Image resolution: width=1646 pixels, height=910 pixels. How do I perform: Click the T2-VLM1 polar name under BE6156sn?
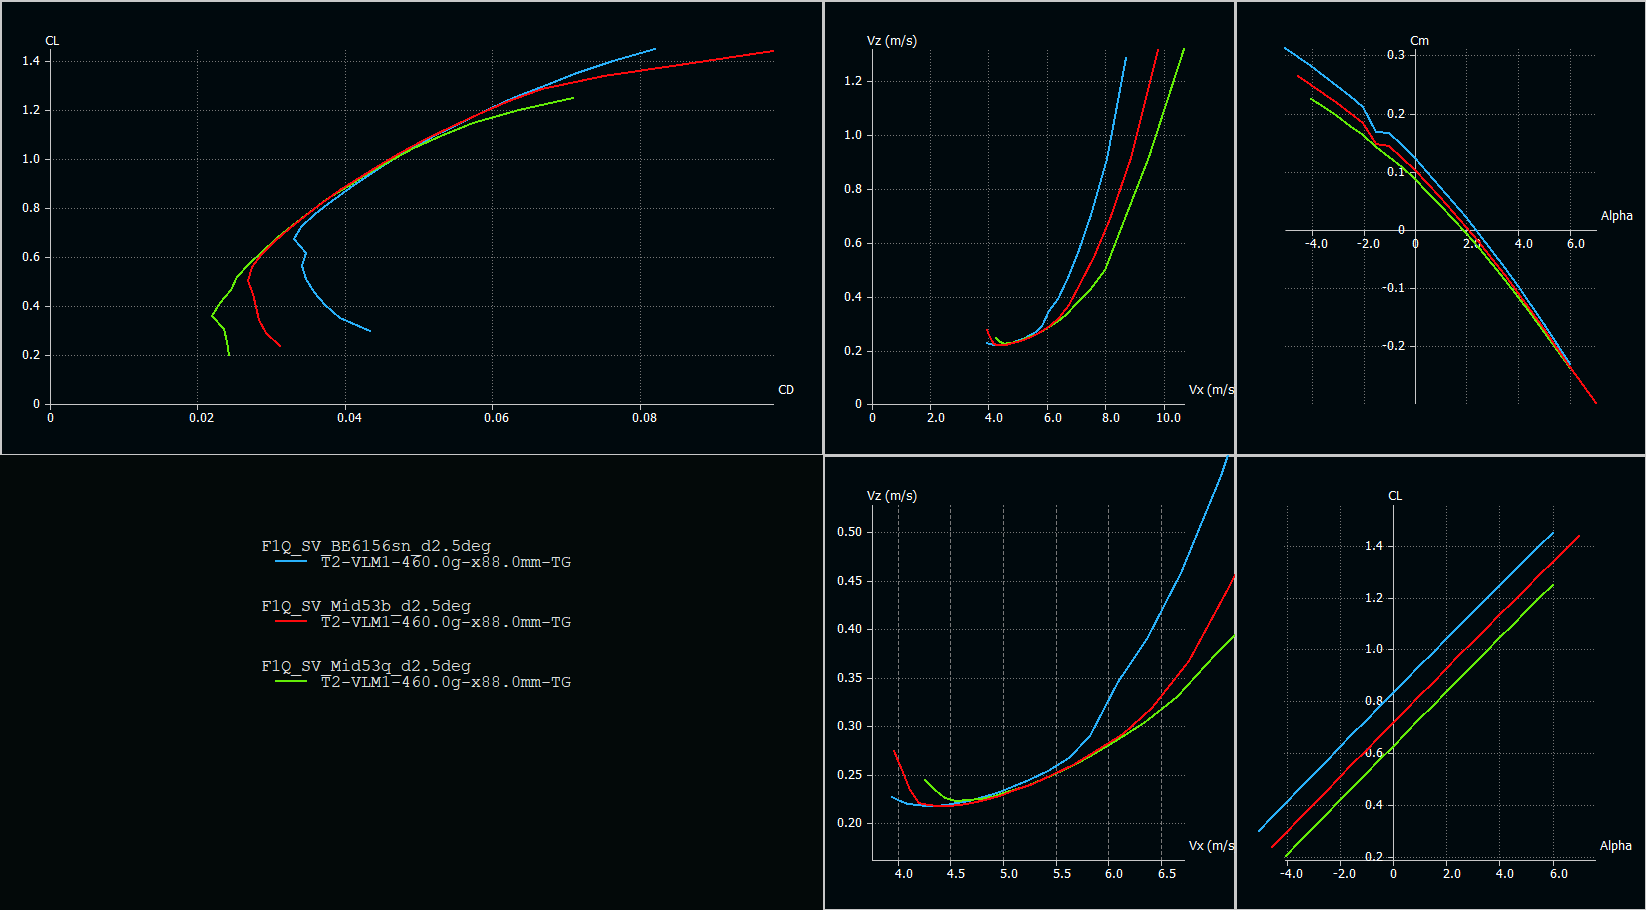pos(446,562)
